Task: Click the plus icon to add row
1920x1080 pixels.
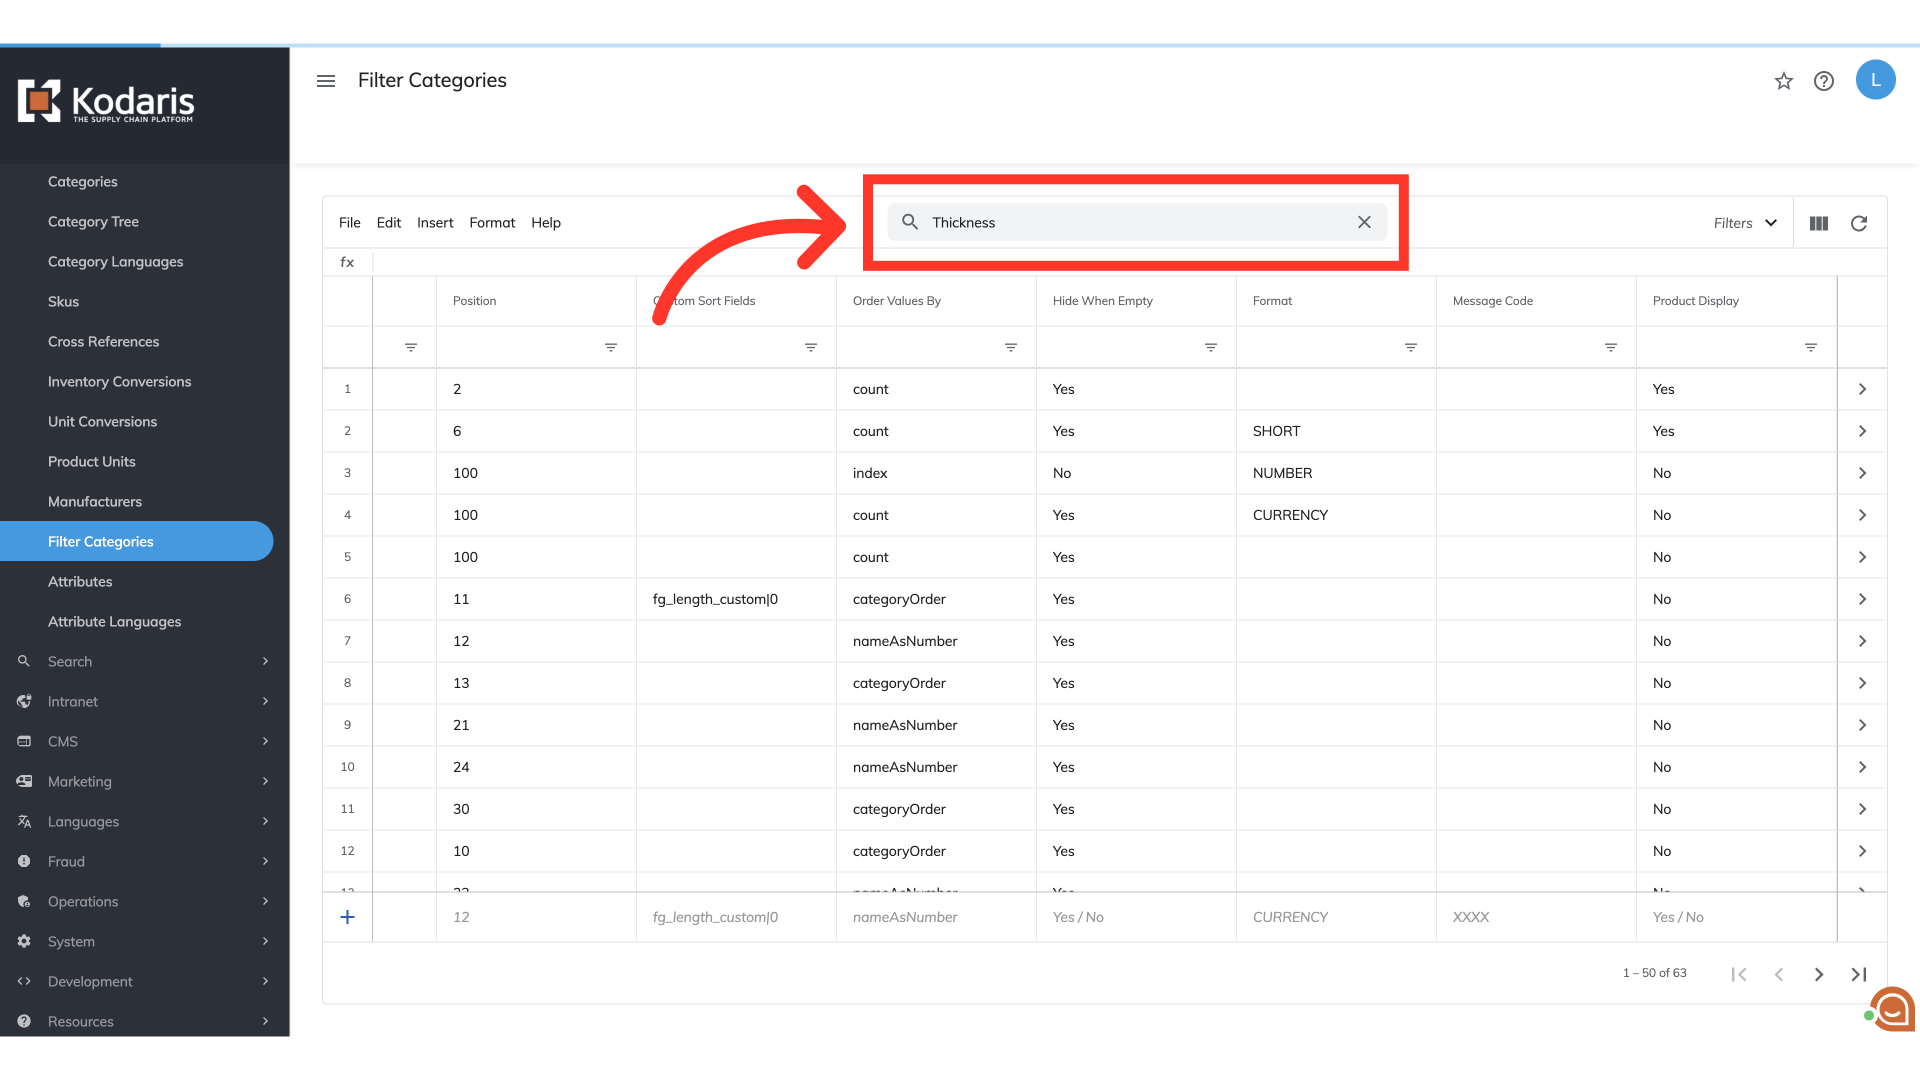Action: point(347,917)
